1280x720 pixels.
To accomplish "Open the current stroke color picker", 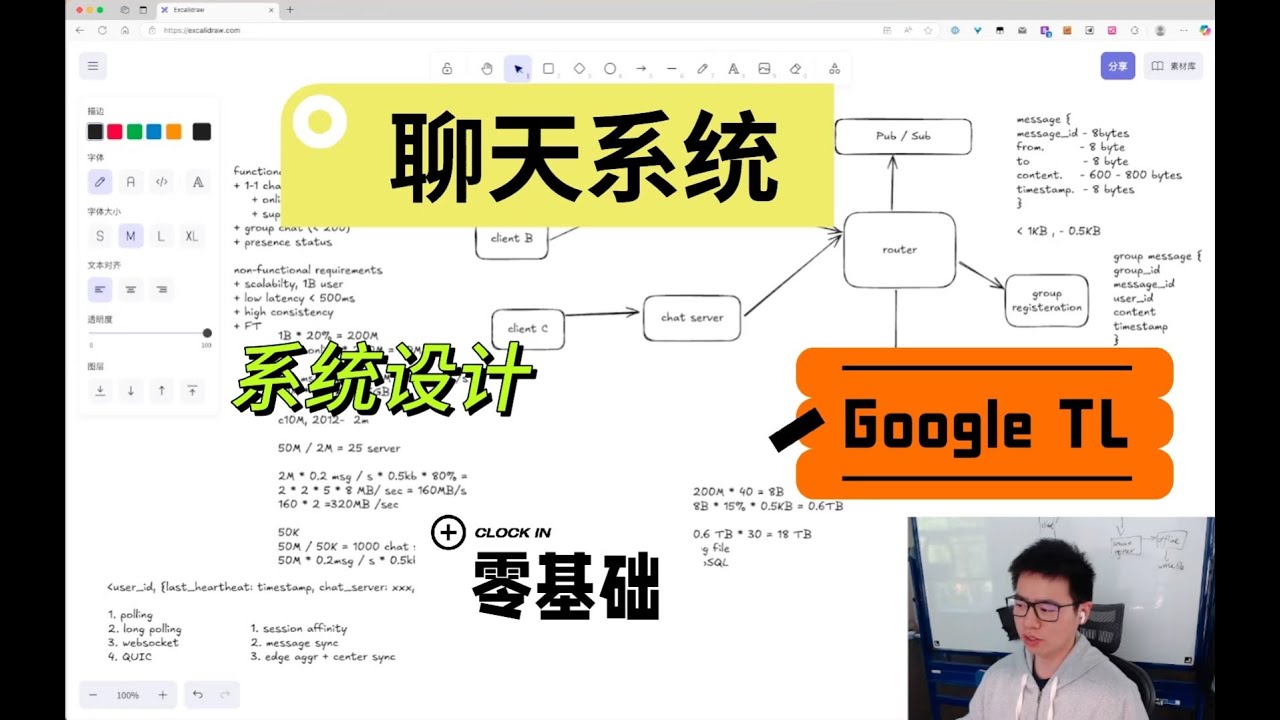I will click(202, 132).
